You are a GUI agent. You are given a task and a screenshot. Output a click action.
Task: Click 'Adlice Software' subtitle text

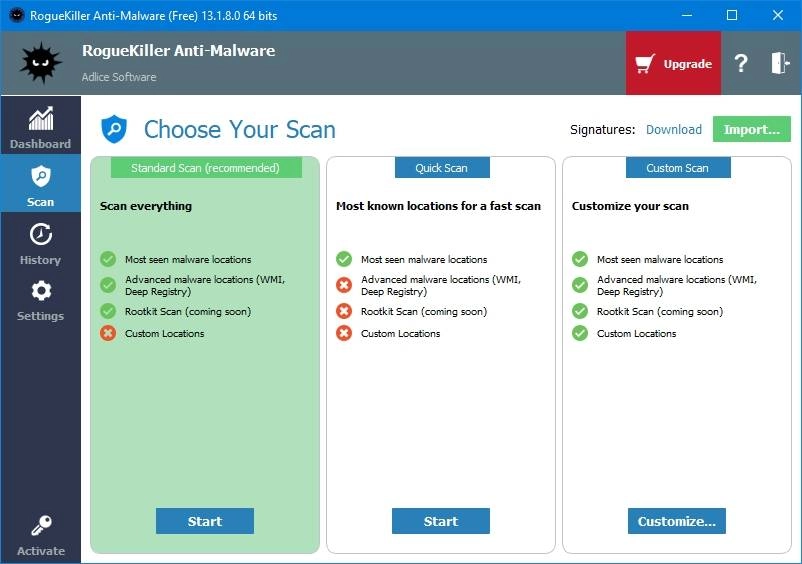coord(119,77)
